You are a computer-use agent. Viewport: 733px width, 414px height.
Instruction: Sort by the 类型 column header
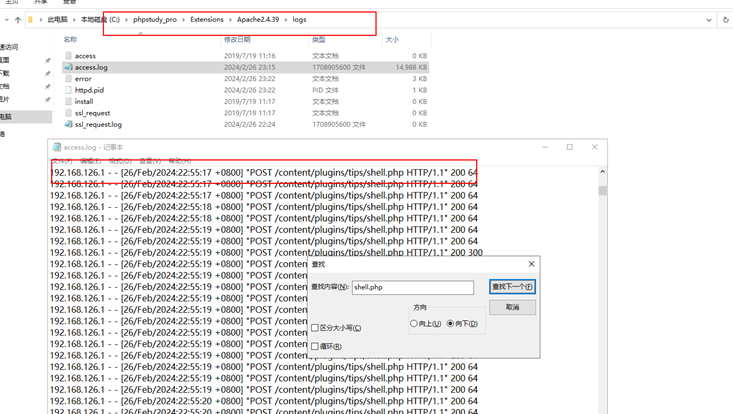[319, 40]
